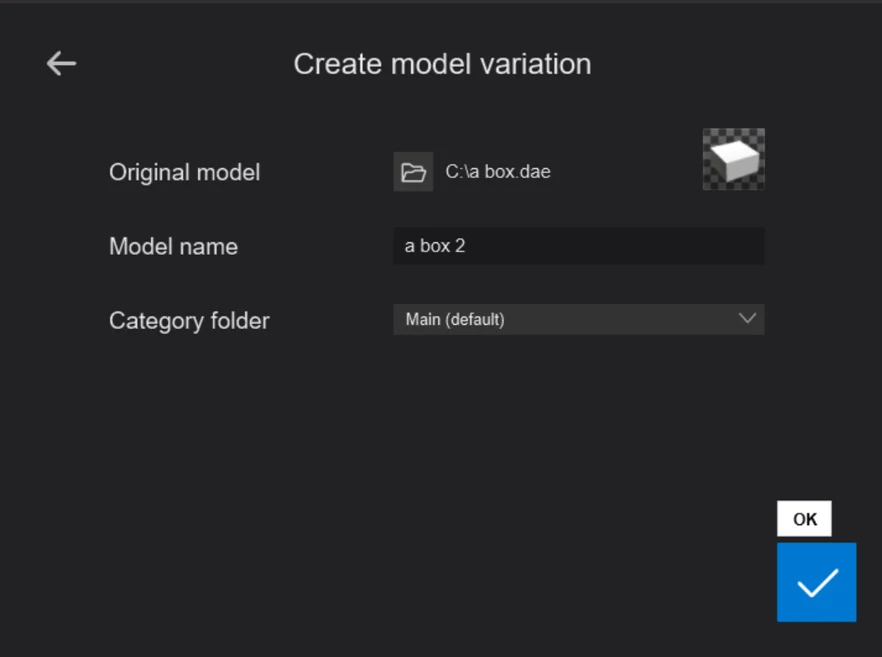882x657 pixels.
Task: Place cursor after "a box 2" text
Action: tap(467, 246)
